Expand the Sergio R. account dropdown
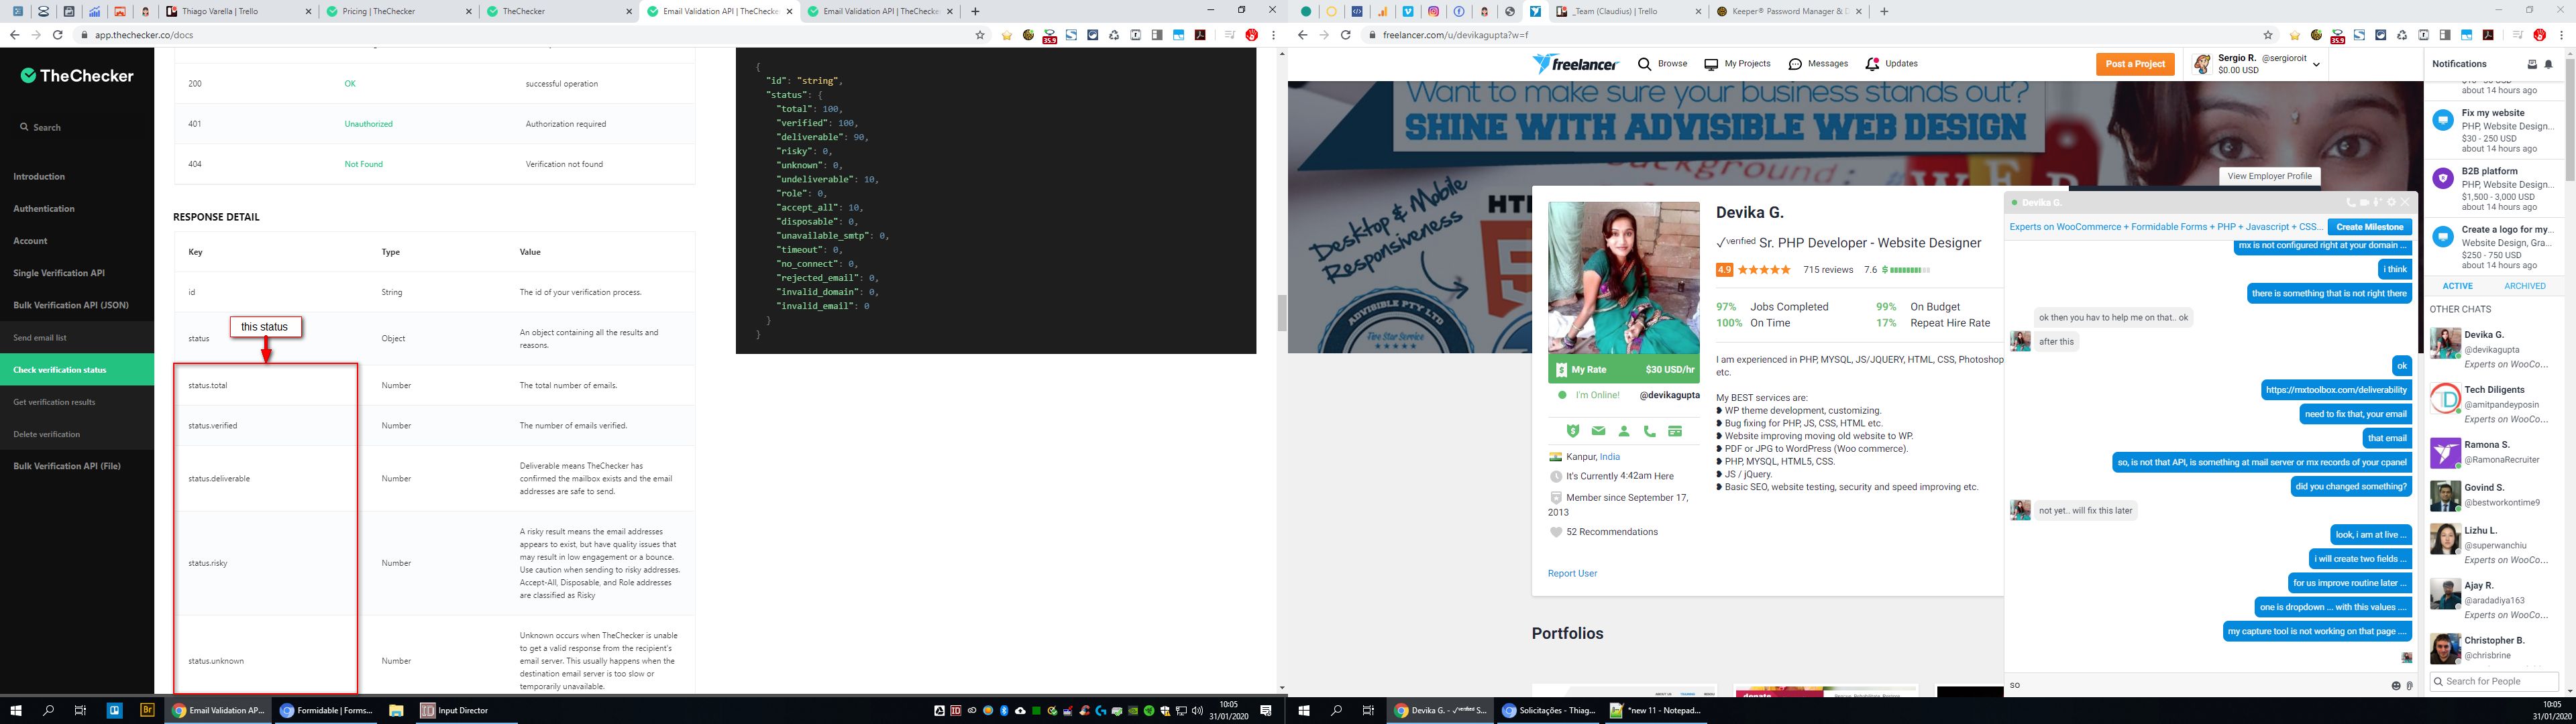2576x724 pixels. [x=2316, y=65]
